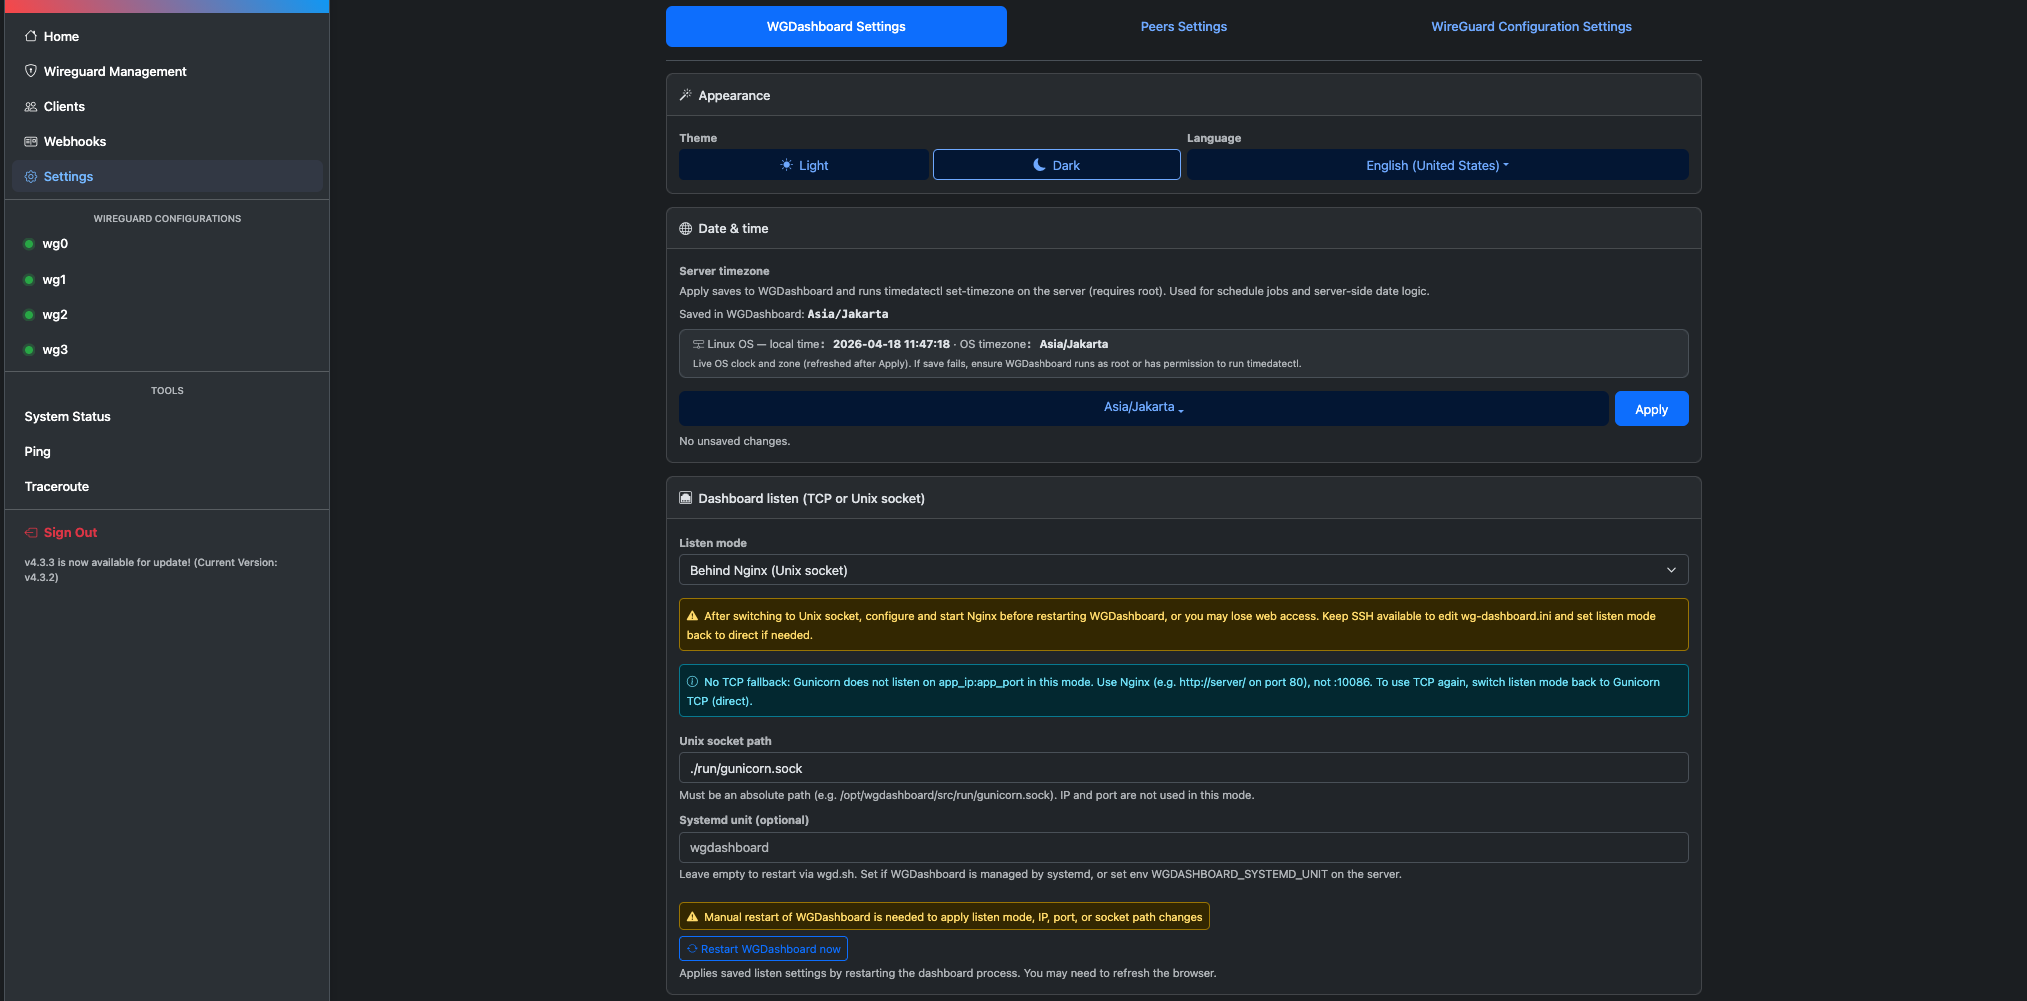Open the Clients menu item
The image size is (2027, 1001).
point(167,106)
